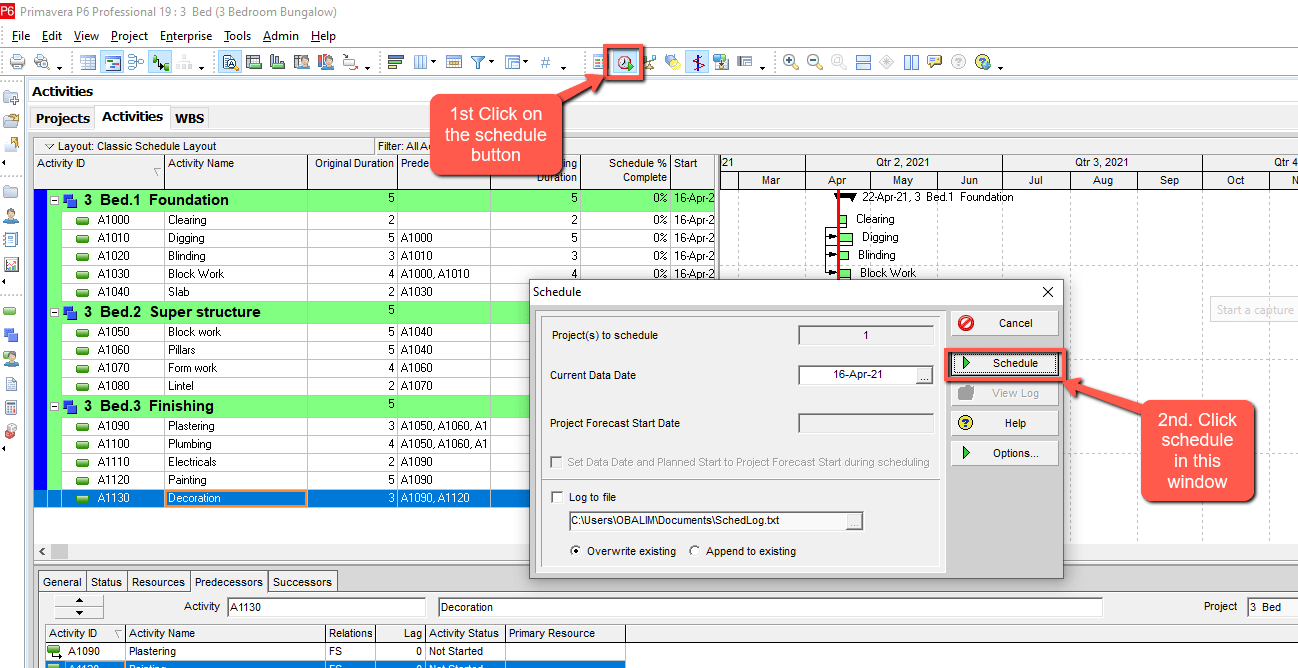This screenshot has height=668, width=1298.
Task: Click the Project field showing 3 Bed
Action: click(1272, 607)
